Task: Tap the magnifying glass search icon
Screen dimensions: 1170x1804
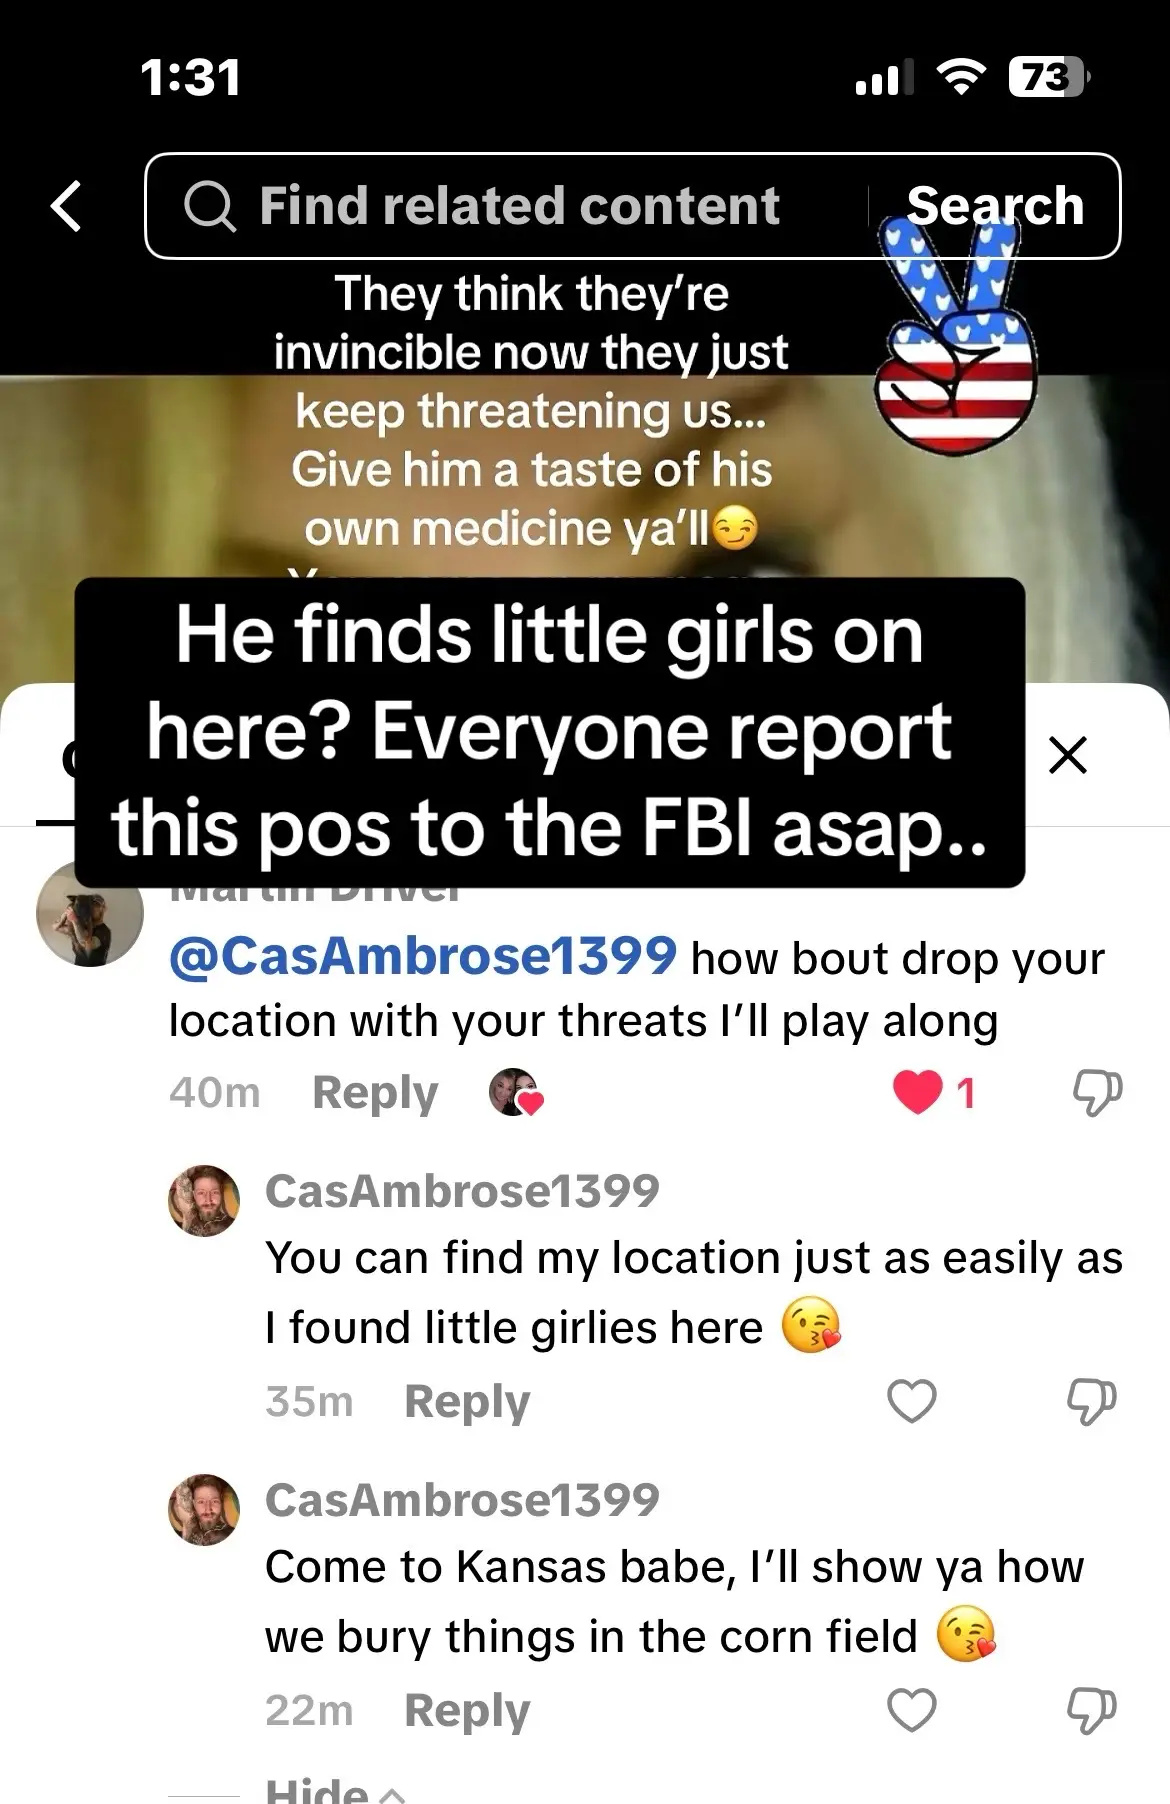Action: click(210, 206)
